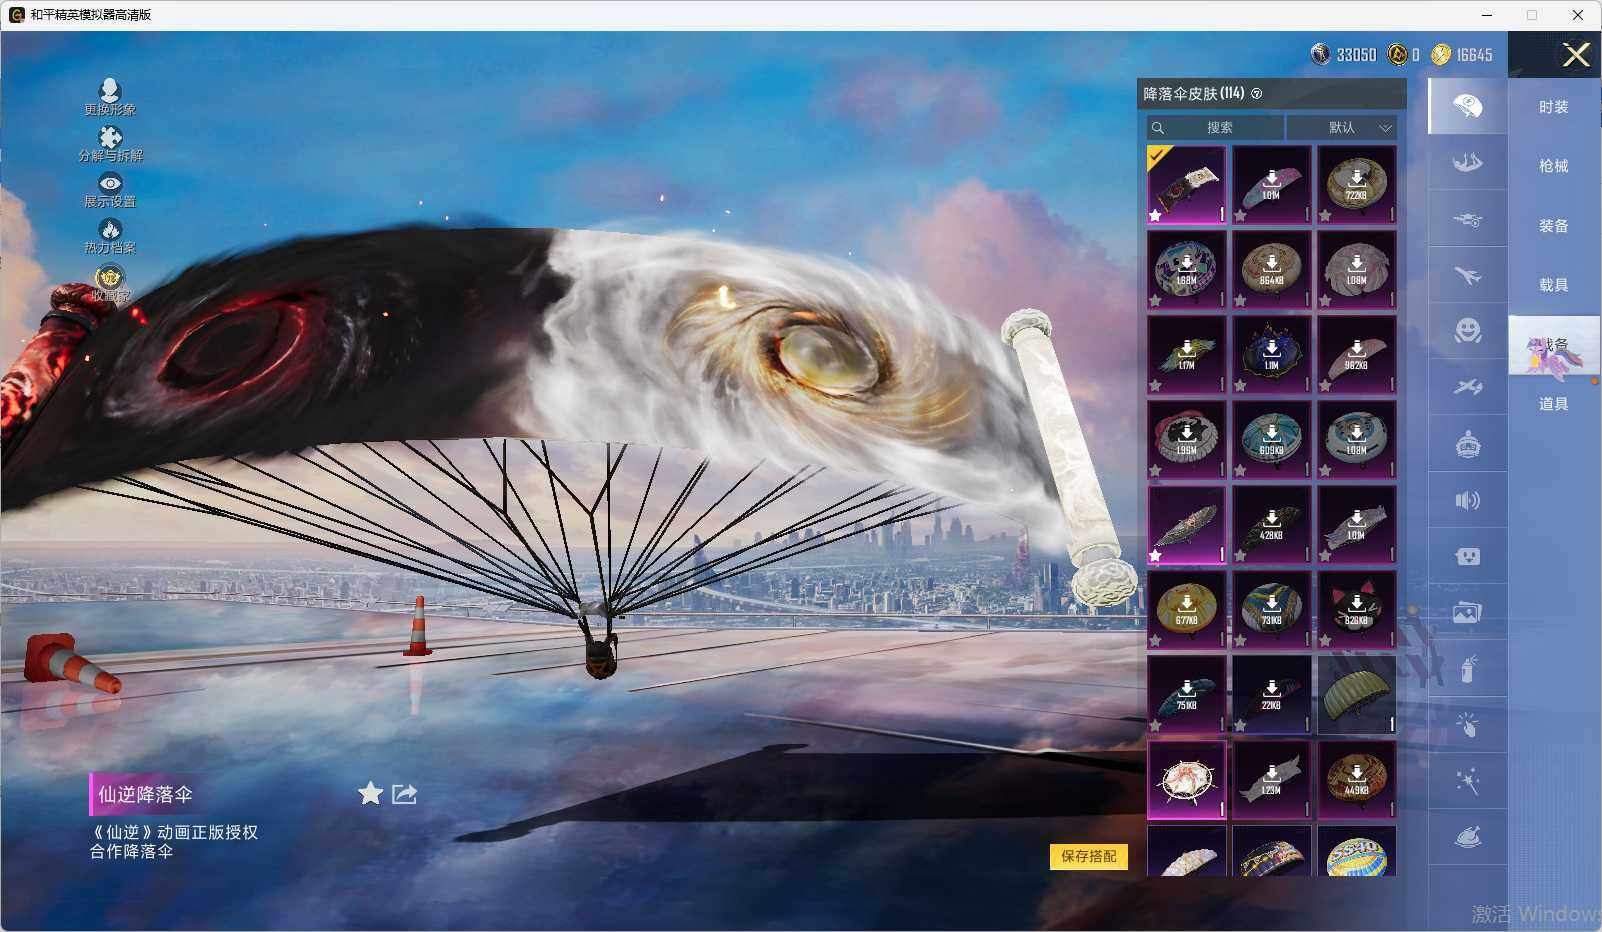
Task: Download the 677KB yellow parachute skin
Action: (x=1187, y=610)
